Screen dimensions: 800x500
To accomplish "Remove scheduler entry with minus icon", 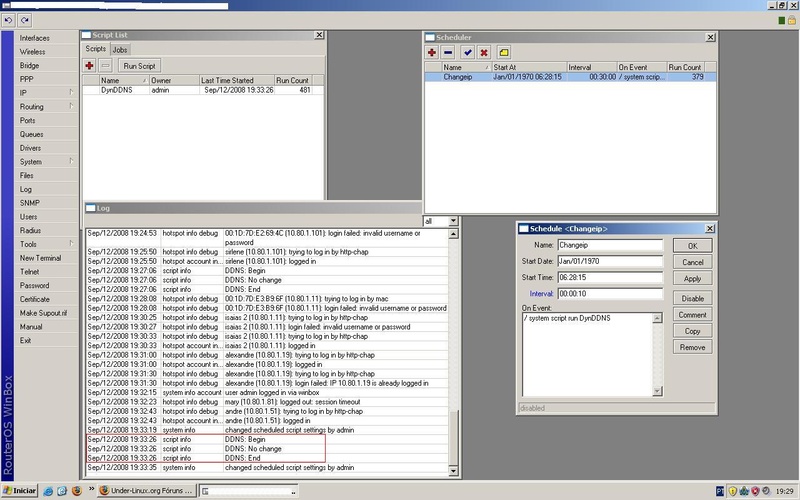I will (448, 53).
